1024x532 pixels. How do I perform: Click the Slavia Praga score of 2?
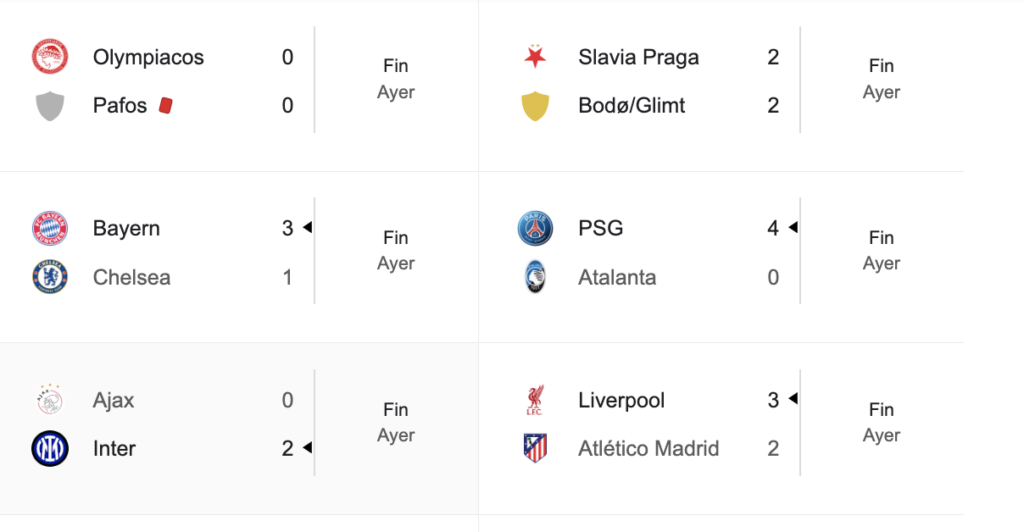[x=773, y=57]
